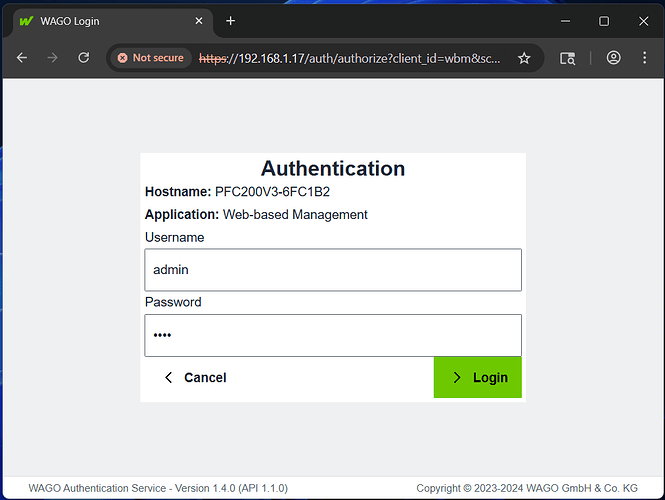The width and height of the screenshot is (665, 500).
Task: Open a new browser tab
Action: pos(230,21)
